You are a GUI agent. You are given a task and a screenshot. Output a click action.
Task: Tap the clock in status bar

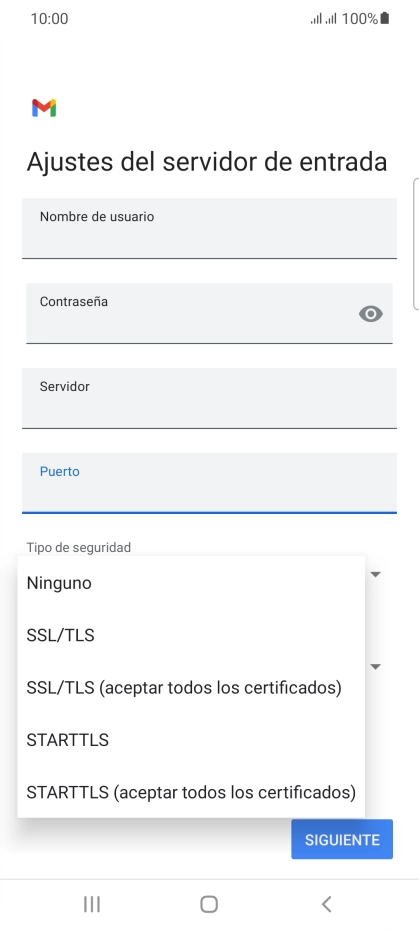pos(49,19)
